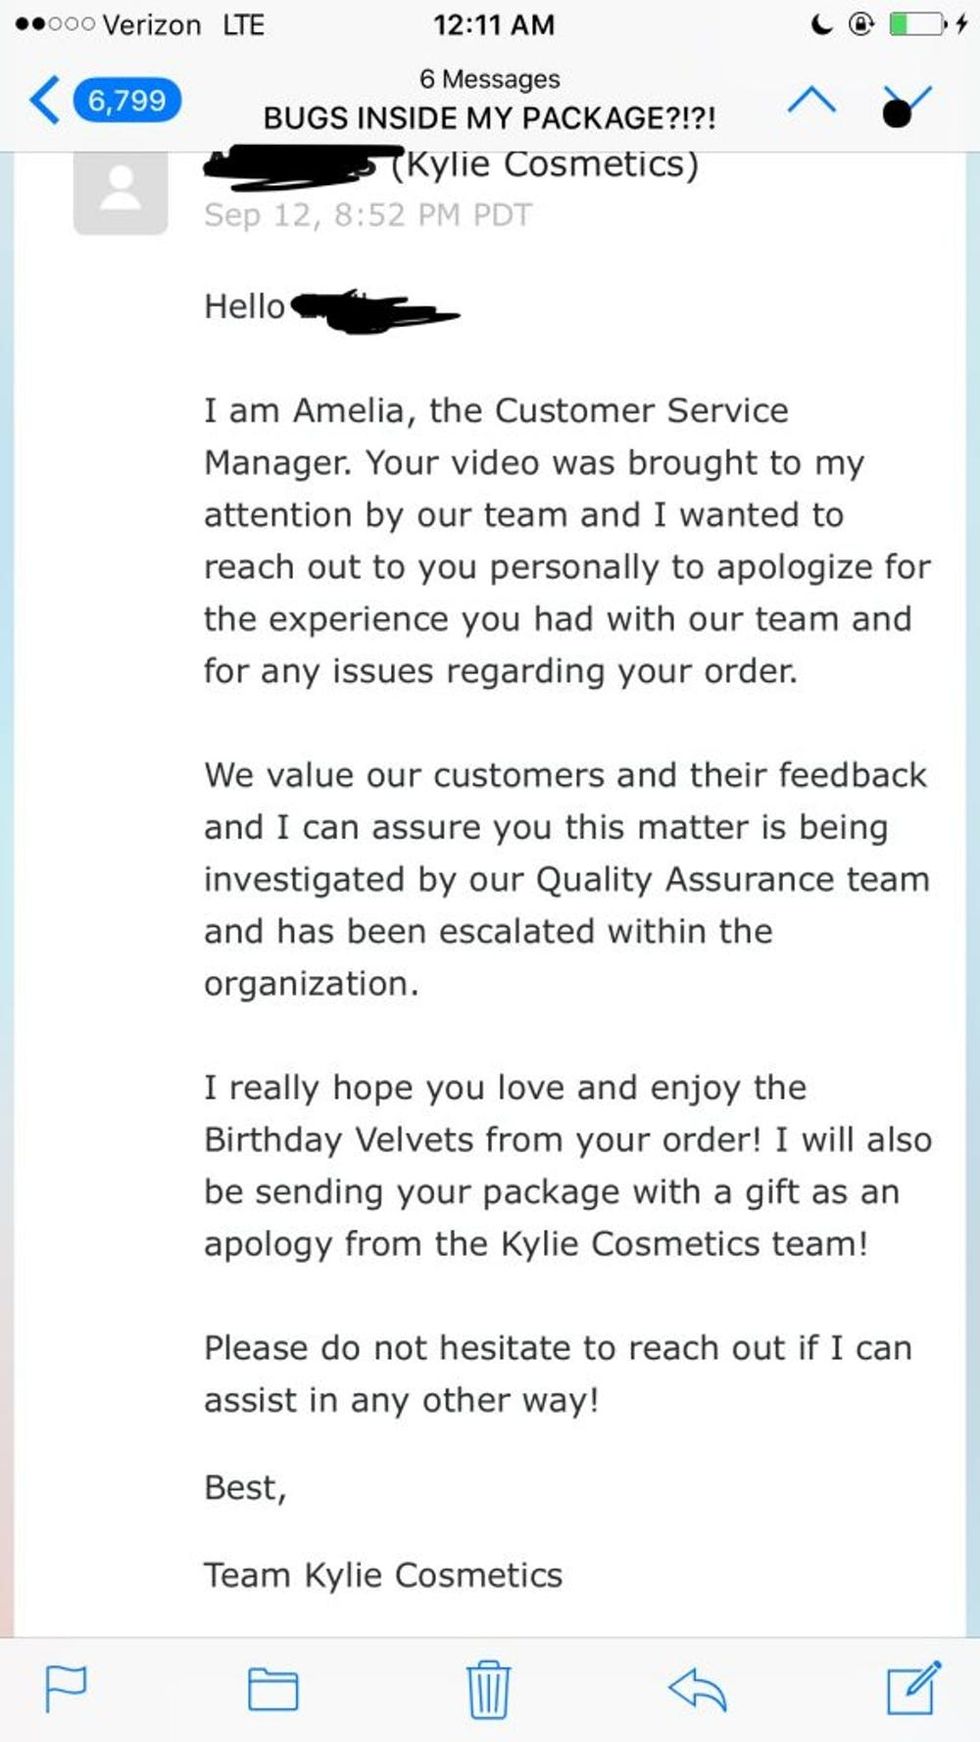980x1742 pixels.
Task: Compose a new message with pencil icon
Action: tap(913, 1687)
